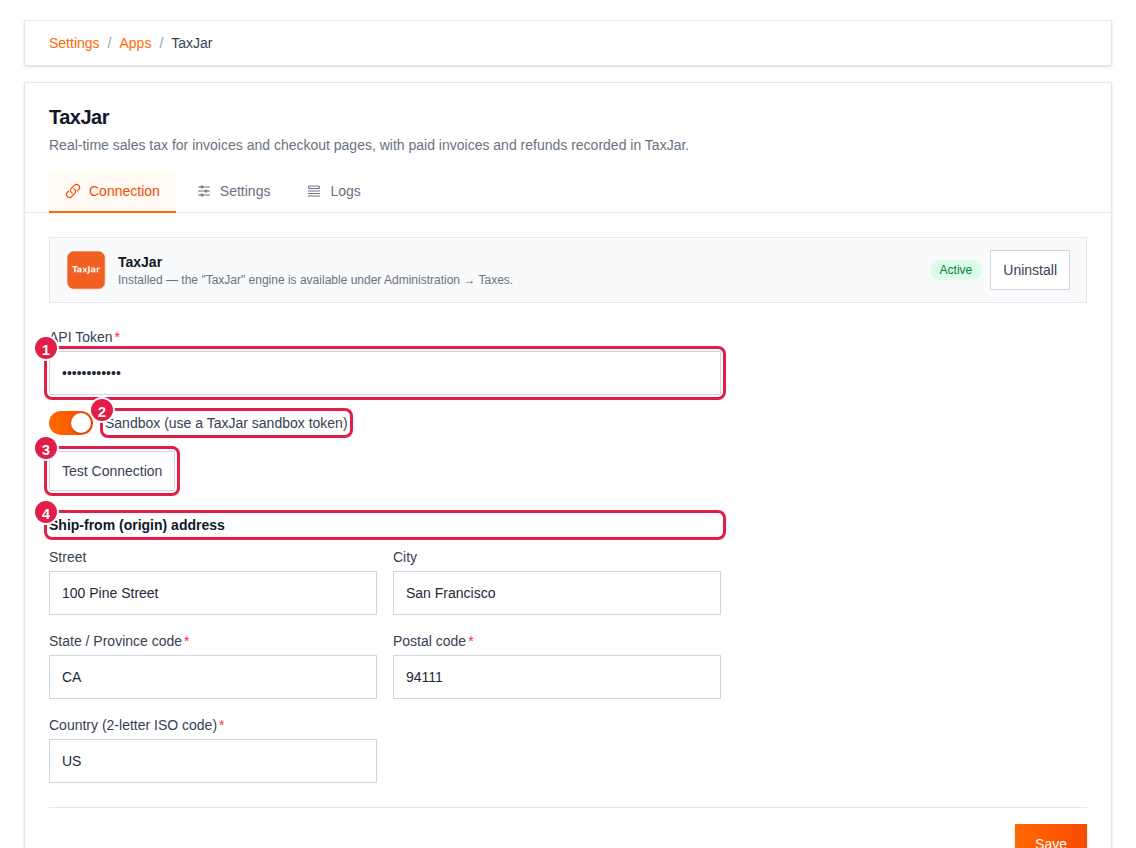
Task: Open the Connection tab
Action: [112, 191]
